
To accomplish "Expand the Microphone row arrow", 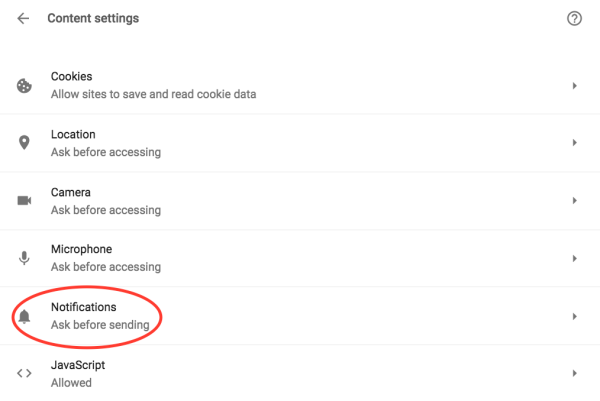I will click(x=574, y=258).
